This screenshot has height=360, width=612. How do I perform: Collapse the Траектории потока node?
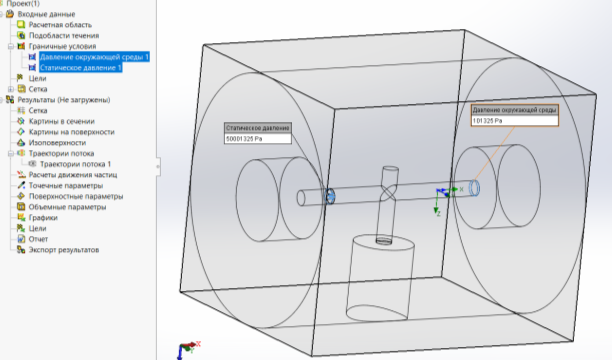[11, 153]
